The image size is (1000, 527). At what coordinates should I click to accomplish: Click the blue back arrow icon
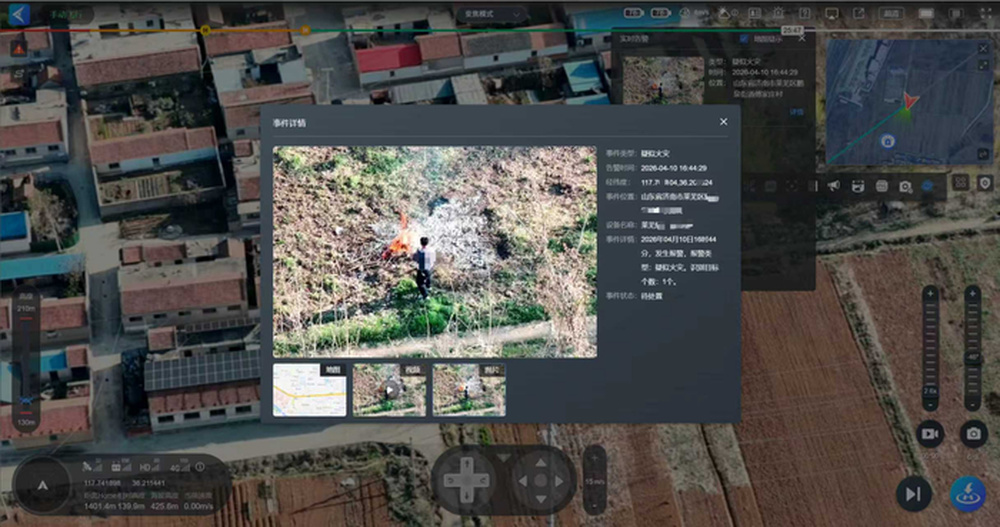coord(19,14)
